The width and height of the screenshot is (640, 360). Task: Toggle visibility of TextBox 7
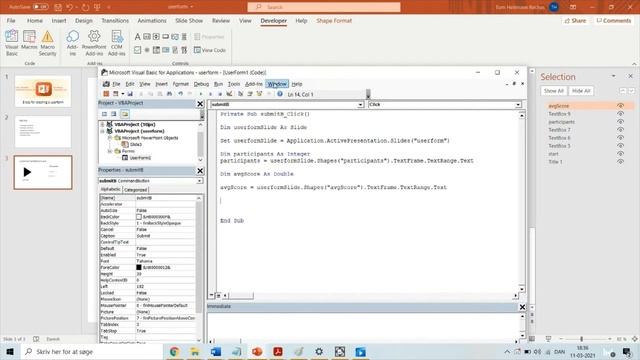coord(620,130)
